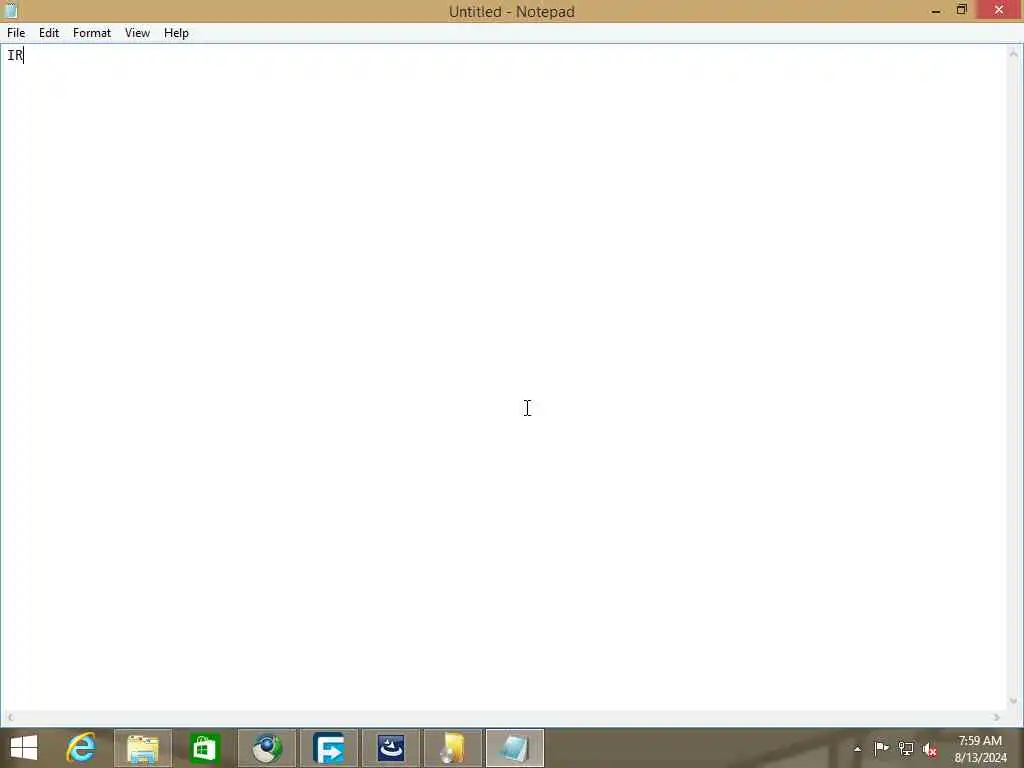Open Action Center flag icon

pyautogui.click(x=881, y=748)
